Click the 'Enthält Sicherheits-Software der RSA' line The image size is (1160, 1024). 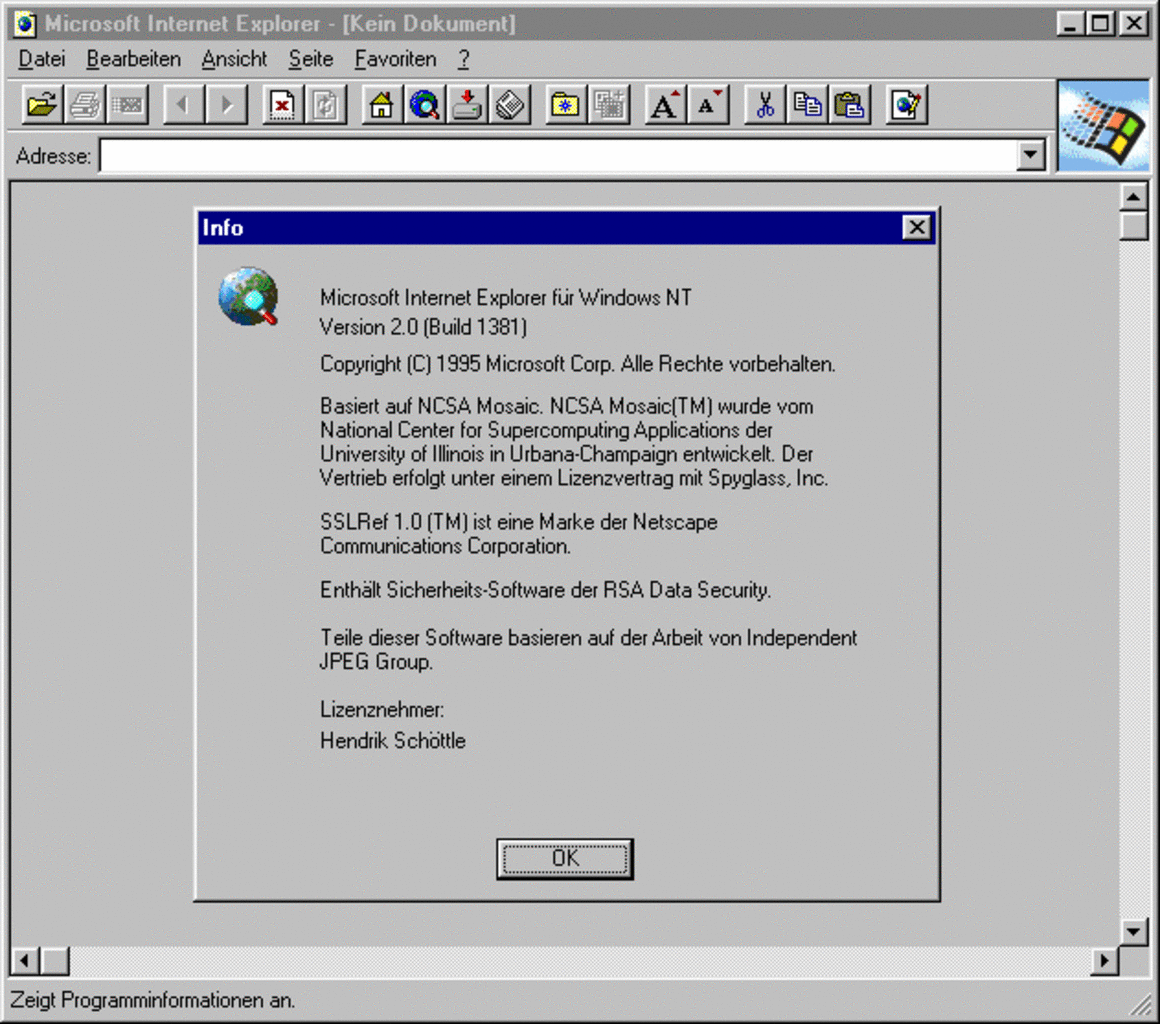pos(545,590)
